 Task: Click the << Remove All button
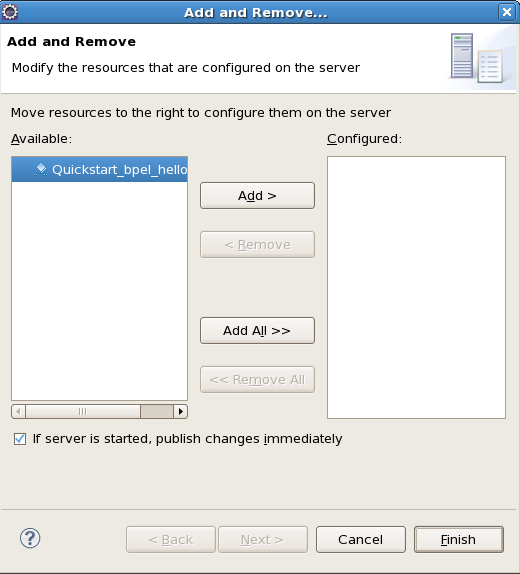tap(257, 380)
